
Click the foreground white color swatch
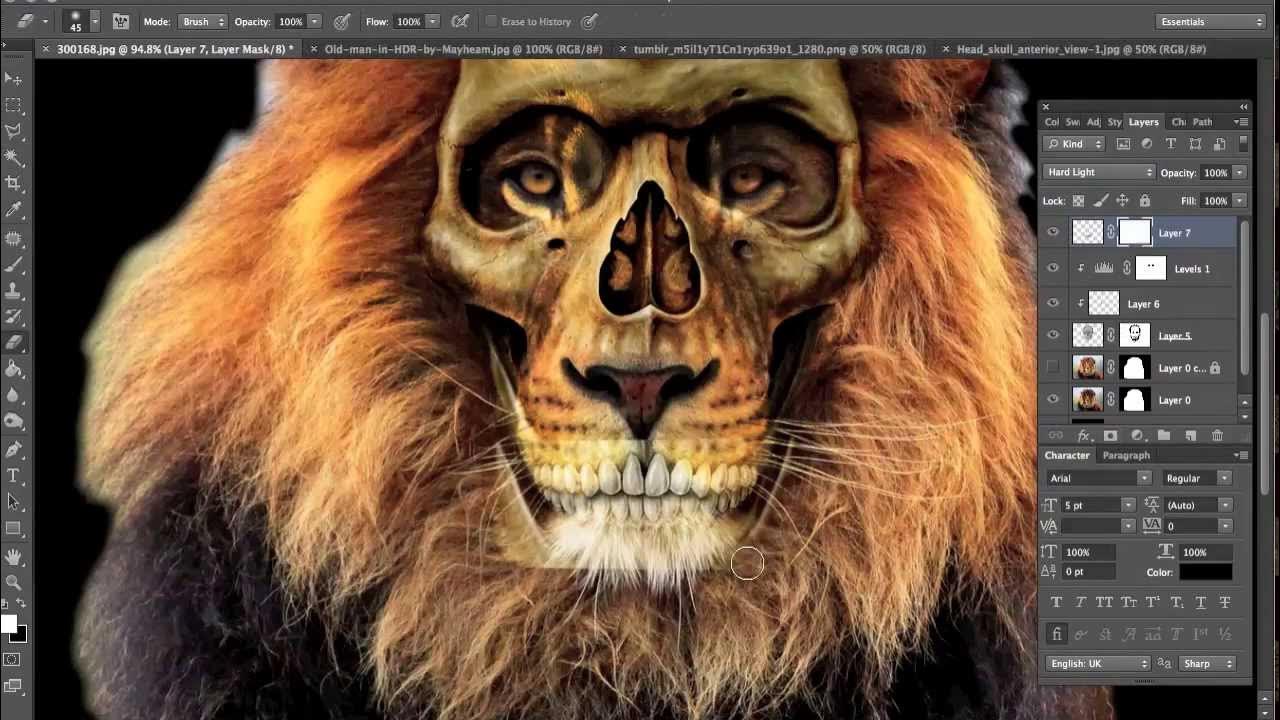click(x=9, y=625)
